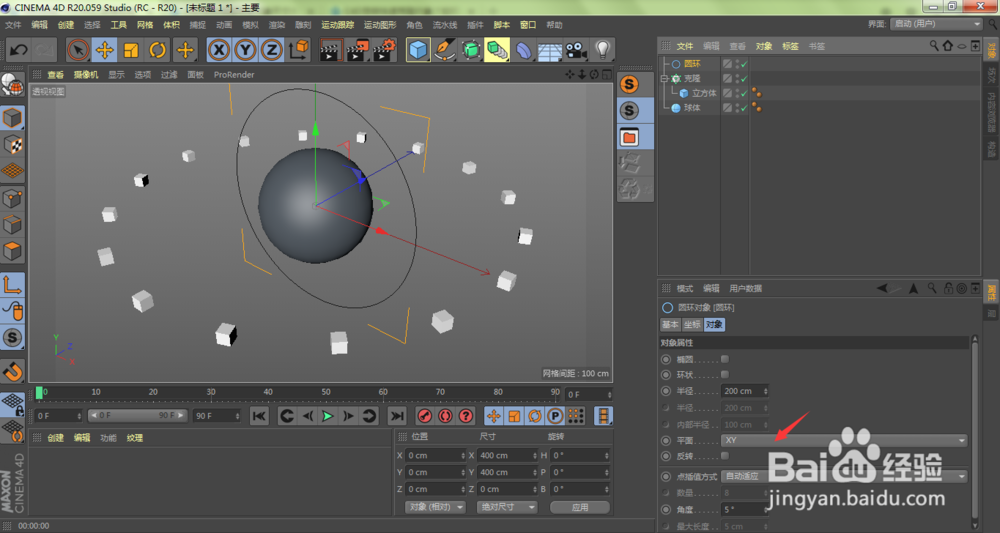The width and height of the screenshot is (1000, 533).
Task: Click the Autokeying button
Action: click(445, 416)
